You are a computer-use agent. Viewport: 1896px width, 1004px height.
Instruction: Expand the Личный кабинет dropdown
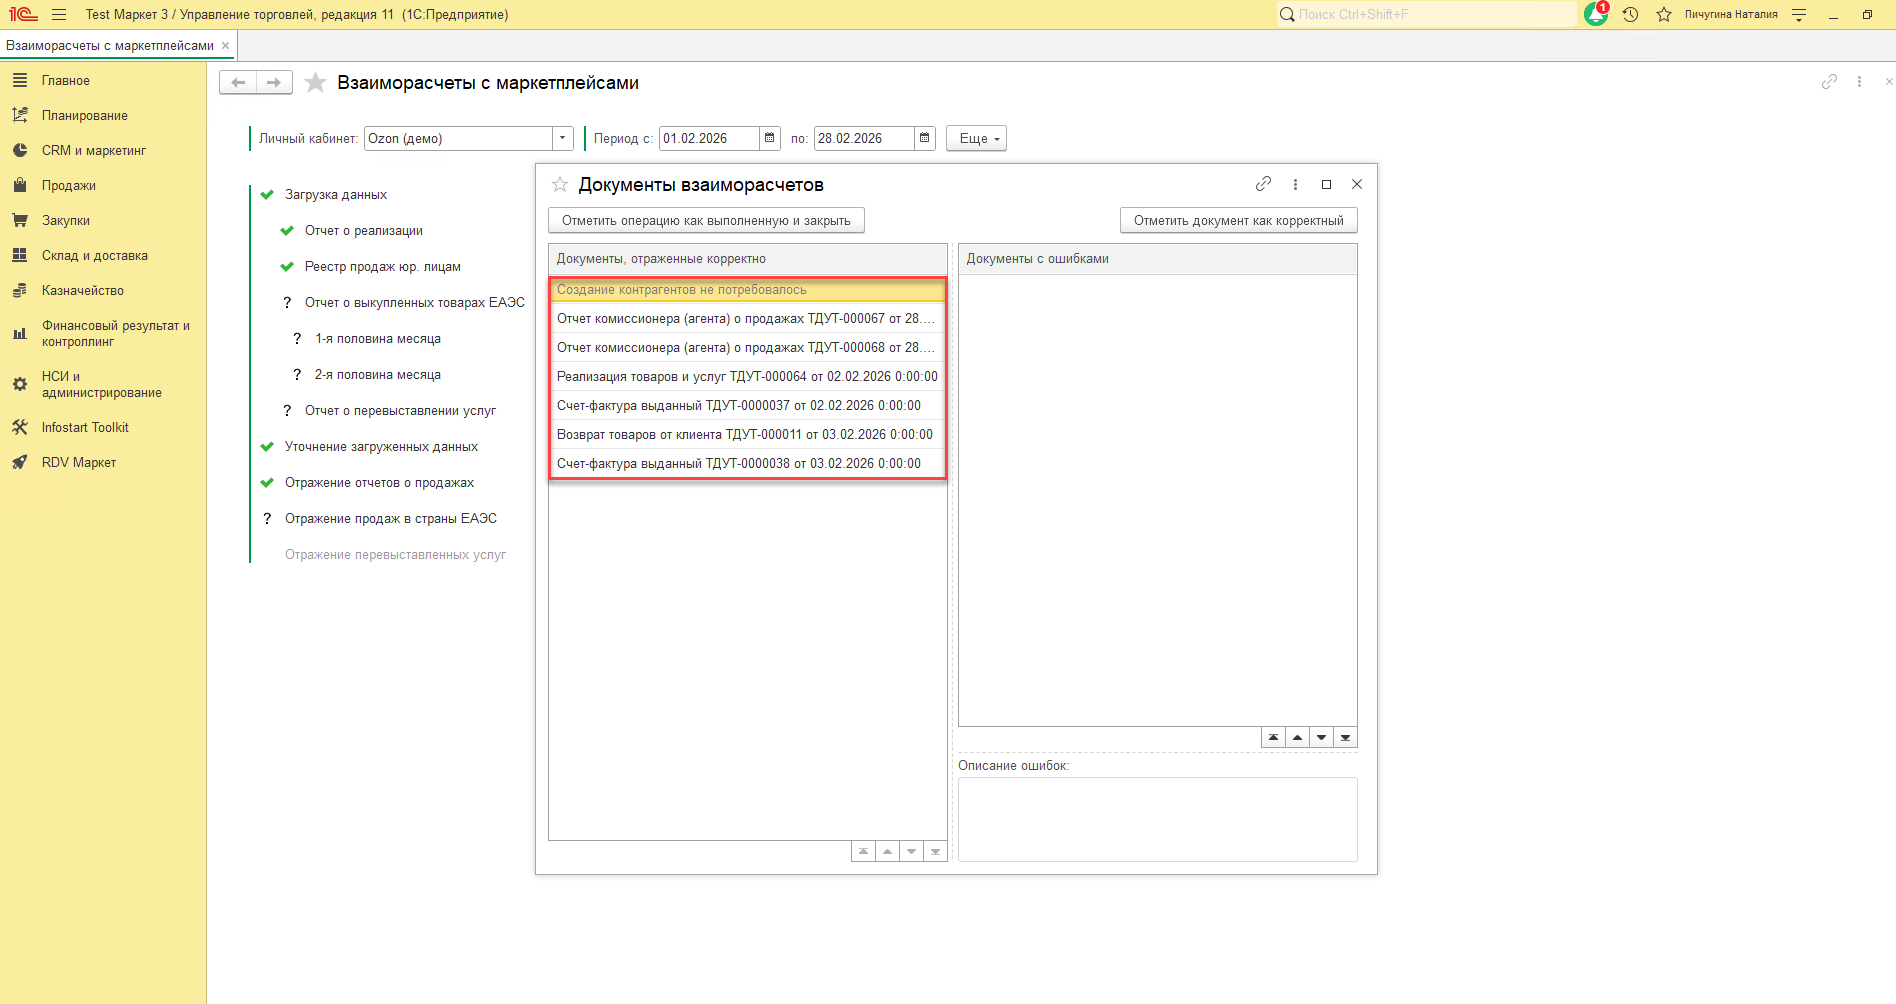click(563, 138)
